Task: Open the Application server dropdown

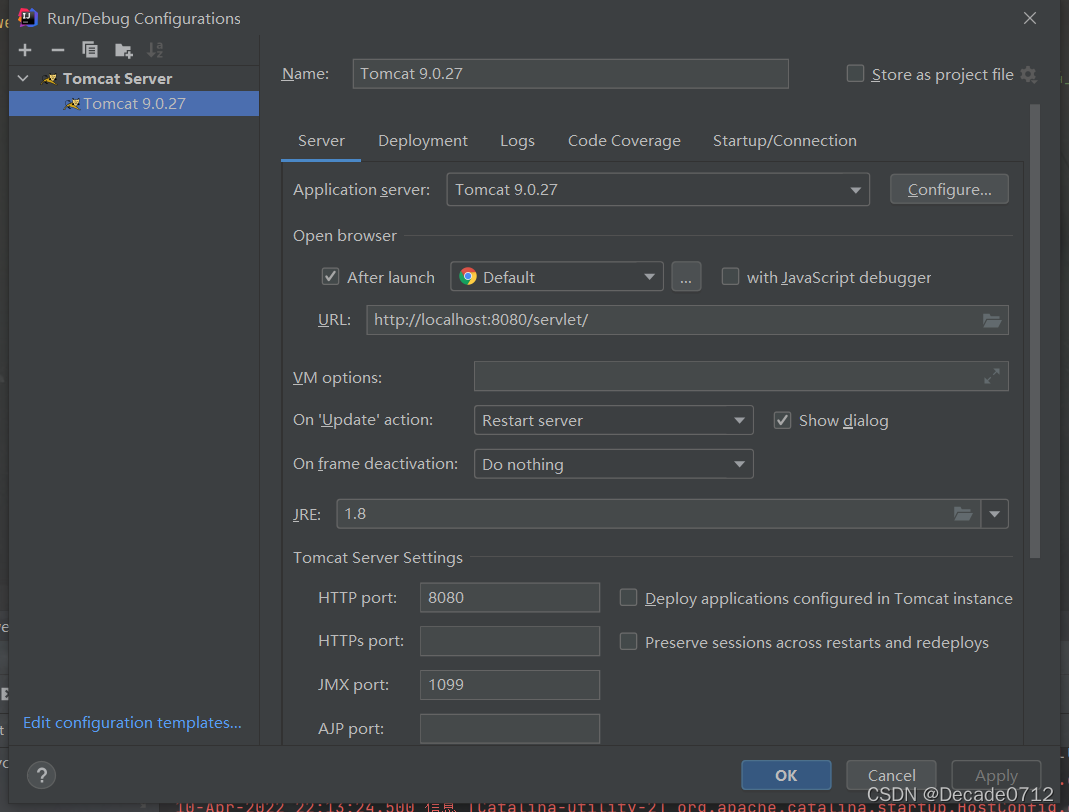Action: click(658, 190)
